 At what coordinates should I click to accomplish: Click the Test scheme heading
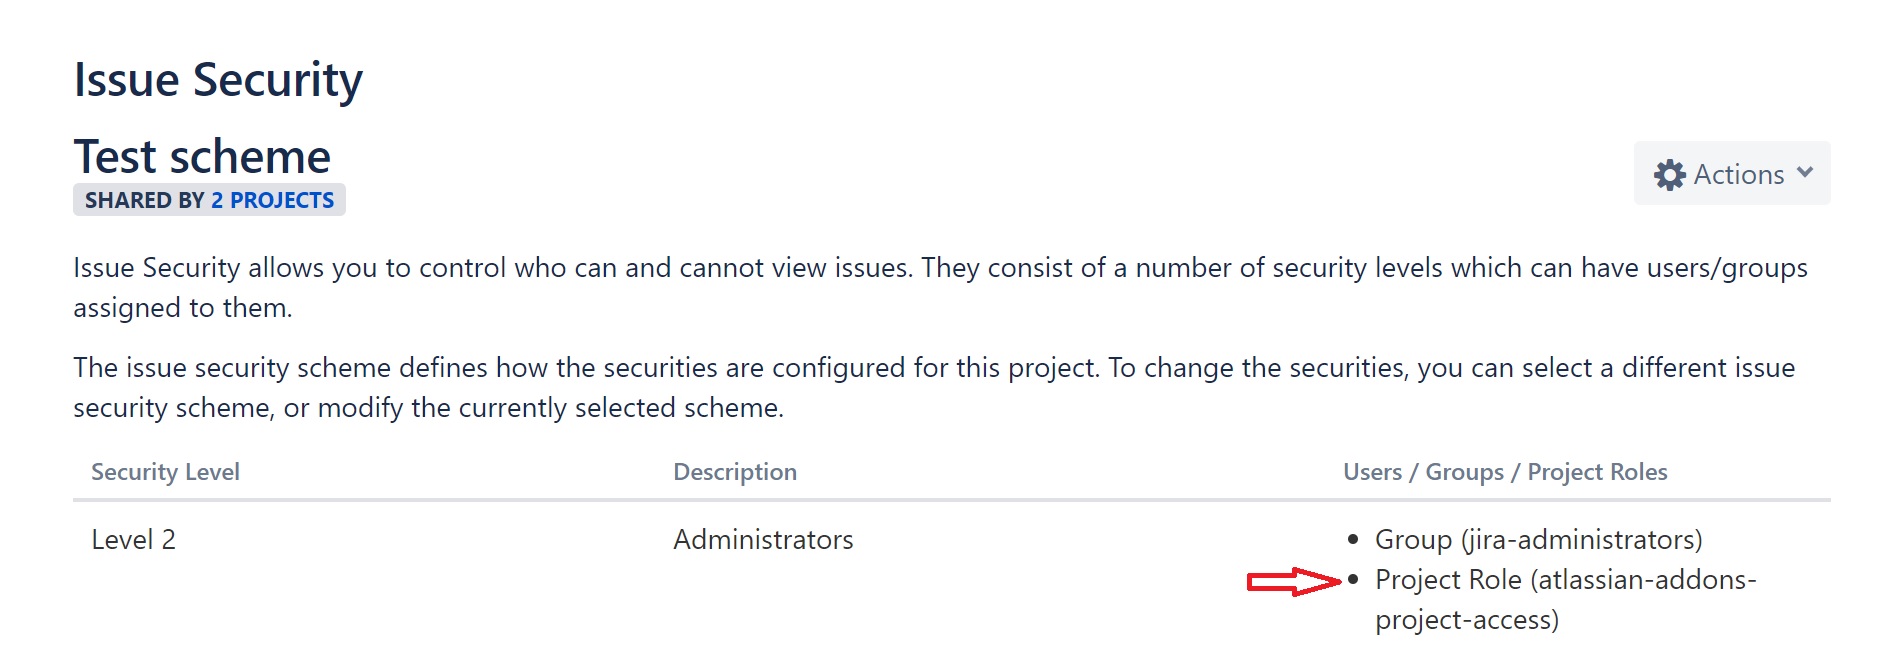coord(203,155)
